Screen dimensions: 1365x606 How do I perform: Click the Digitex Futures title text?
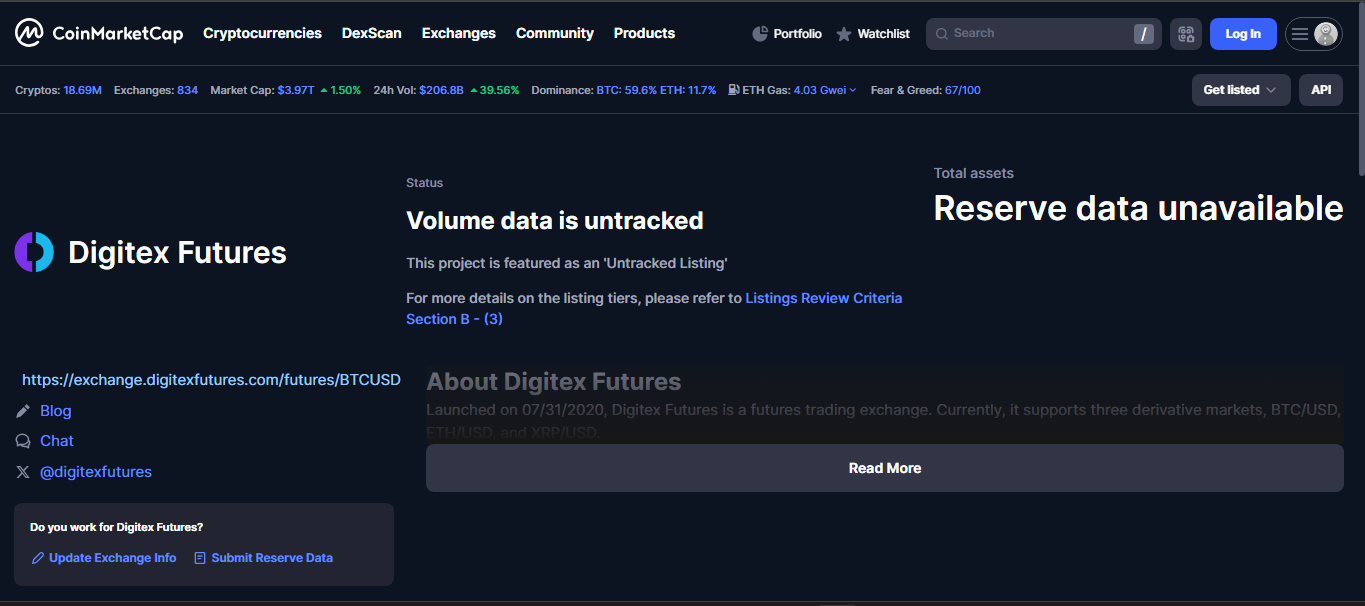pos(178,252)
